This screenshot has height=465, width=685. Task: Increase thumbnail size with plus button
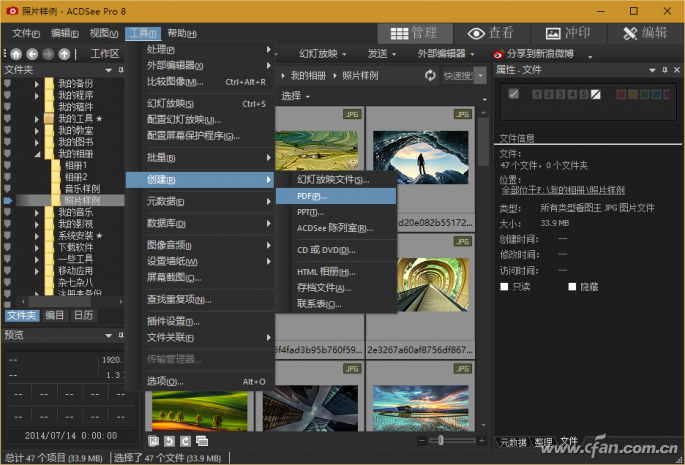point(482,441)
